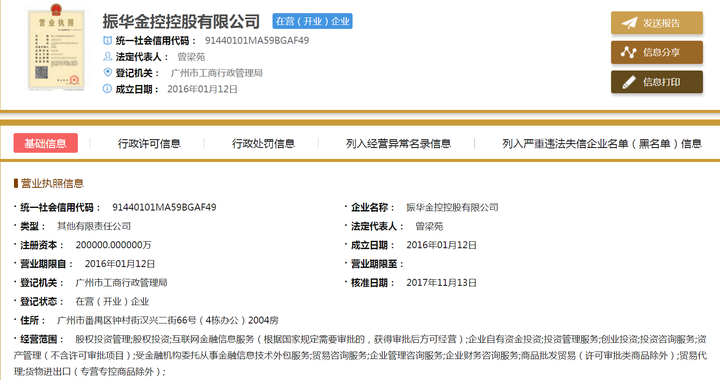Click registered capital value 200000.000000万
This screenshot has height=380, width=720.
point(113,245)
